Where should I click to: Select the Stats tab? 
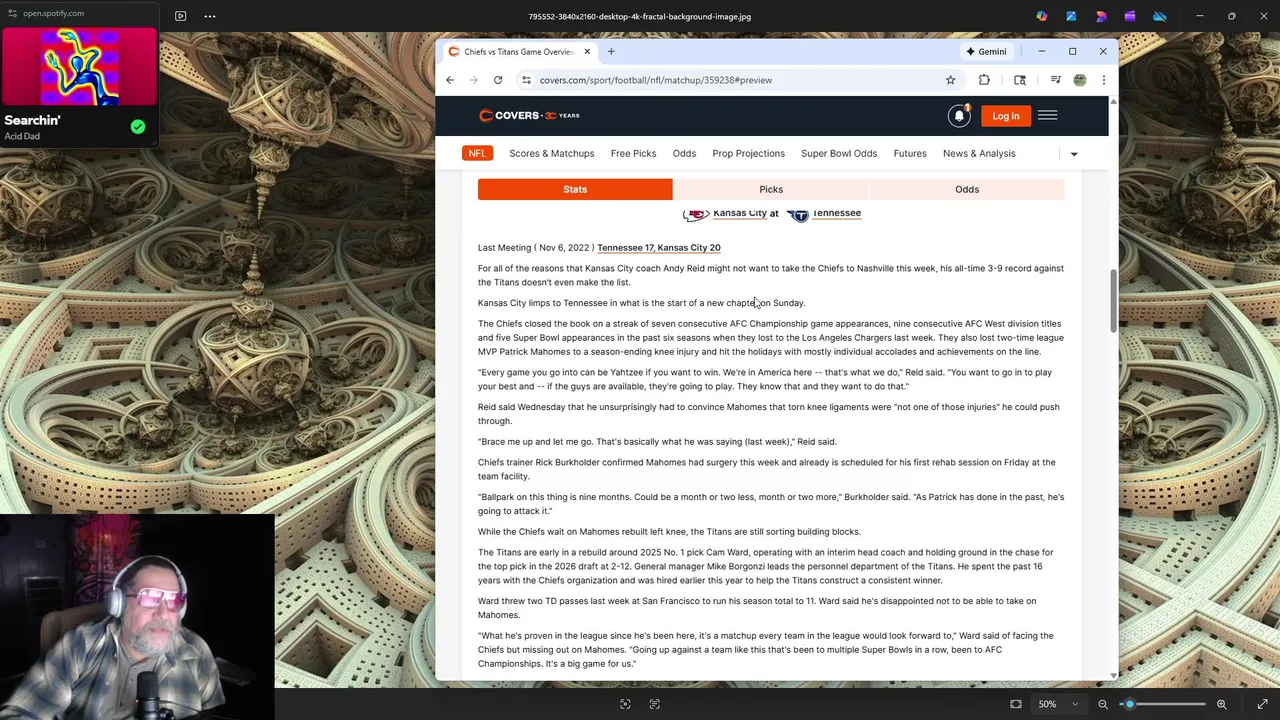coord(575,189)
